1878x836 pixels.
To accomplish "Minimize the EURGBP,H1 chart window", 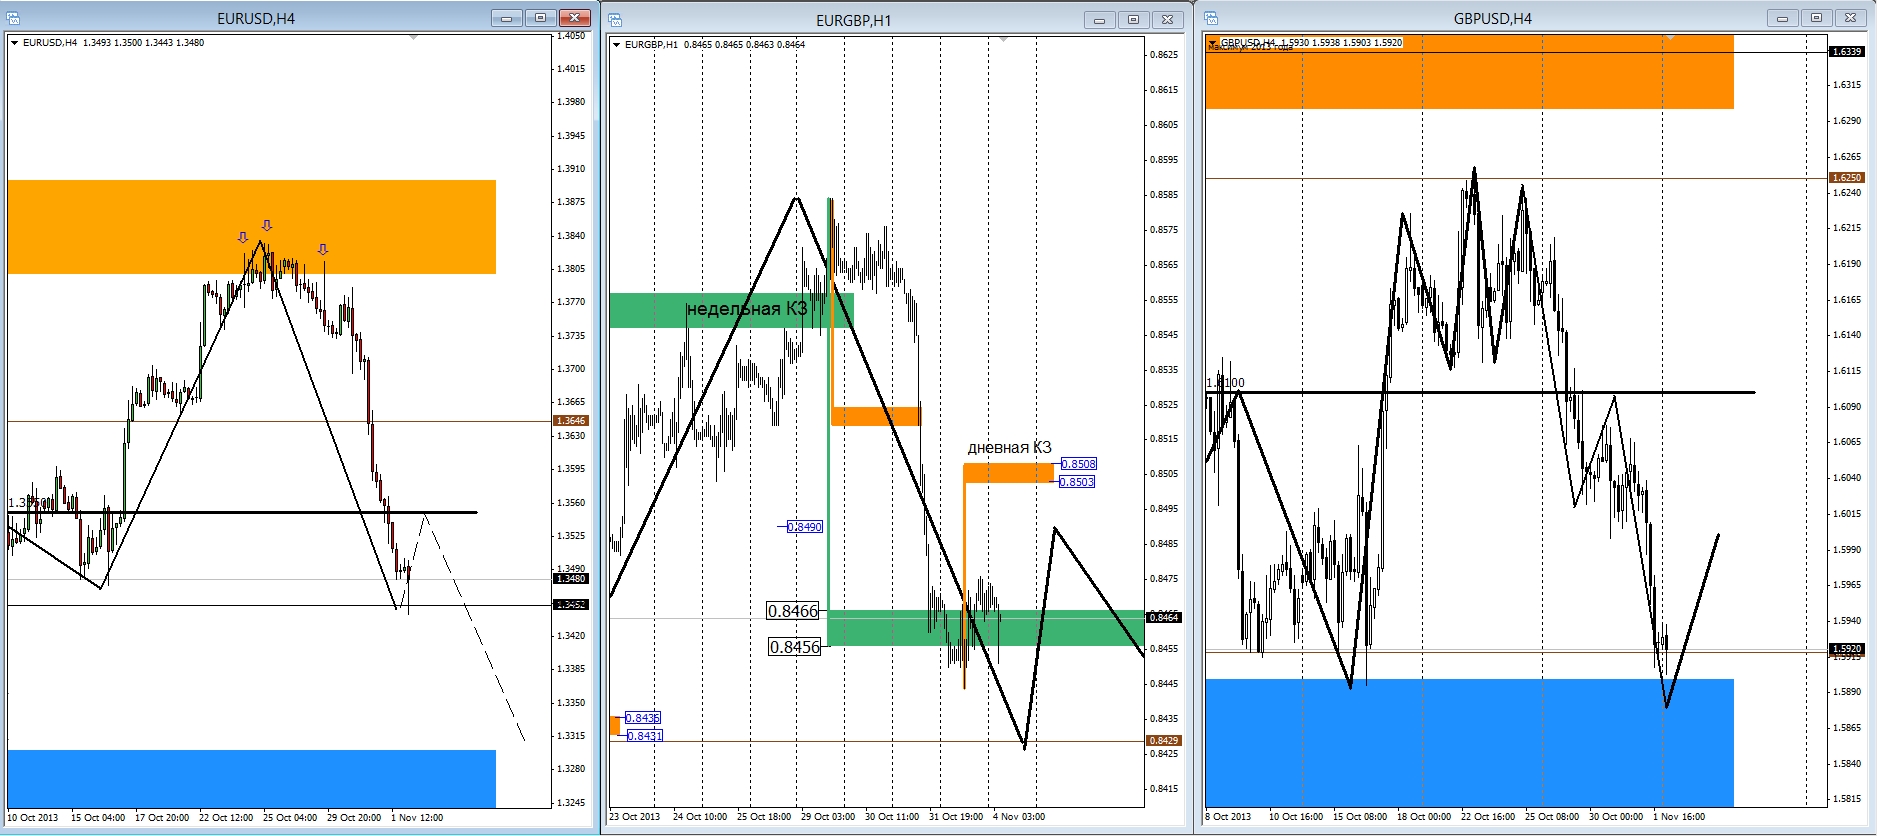I will click(1100, 20).
